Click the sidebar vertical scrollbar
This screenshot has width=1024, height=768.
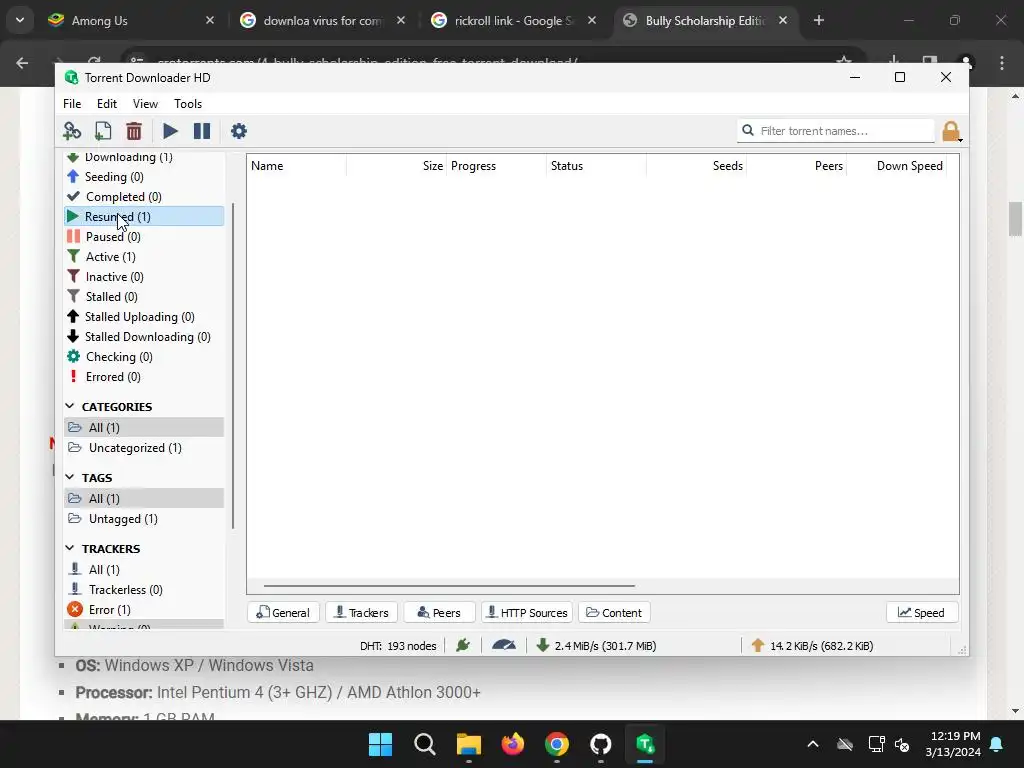[x=233, y=366]
